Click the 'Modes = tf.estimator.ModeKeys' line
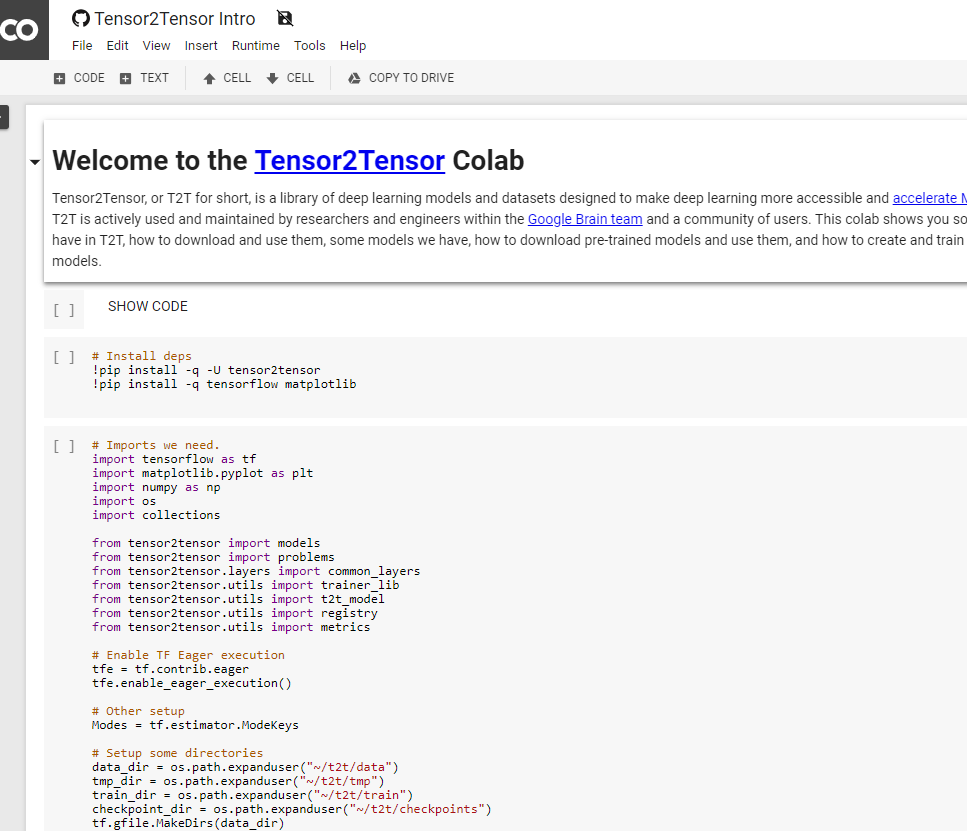The width and height of the screenshot is (967, 831). click(195, 725)
